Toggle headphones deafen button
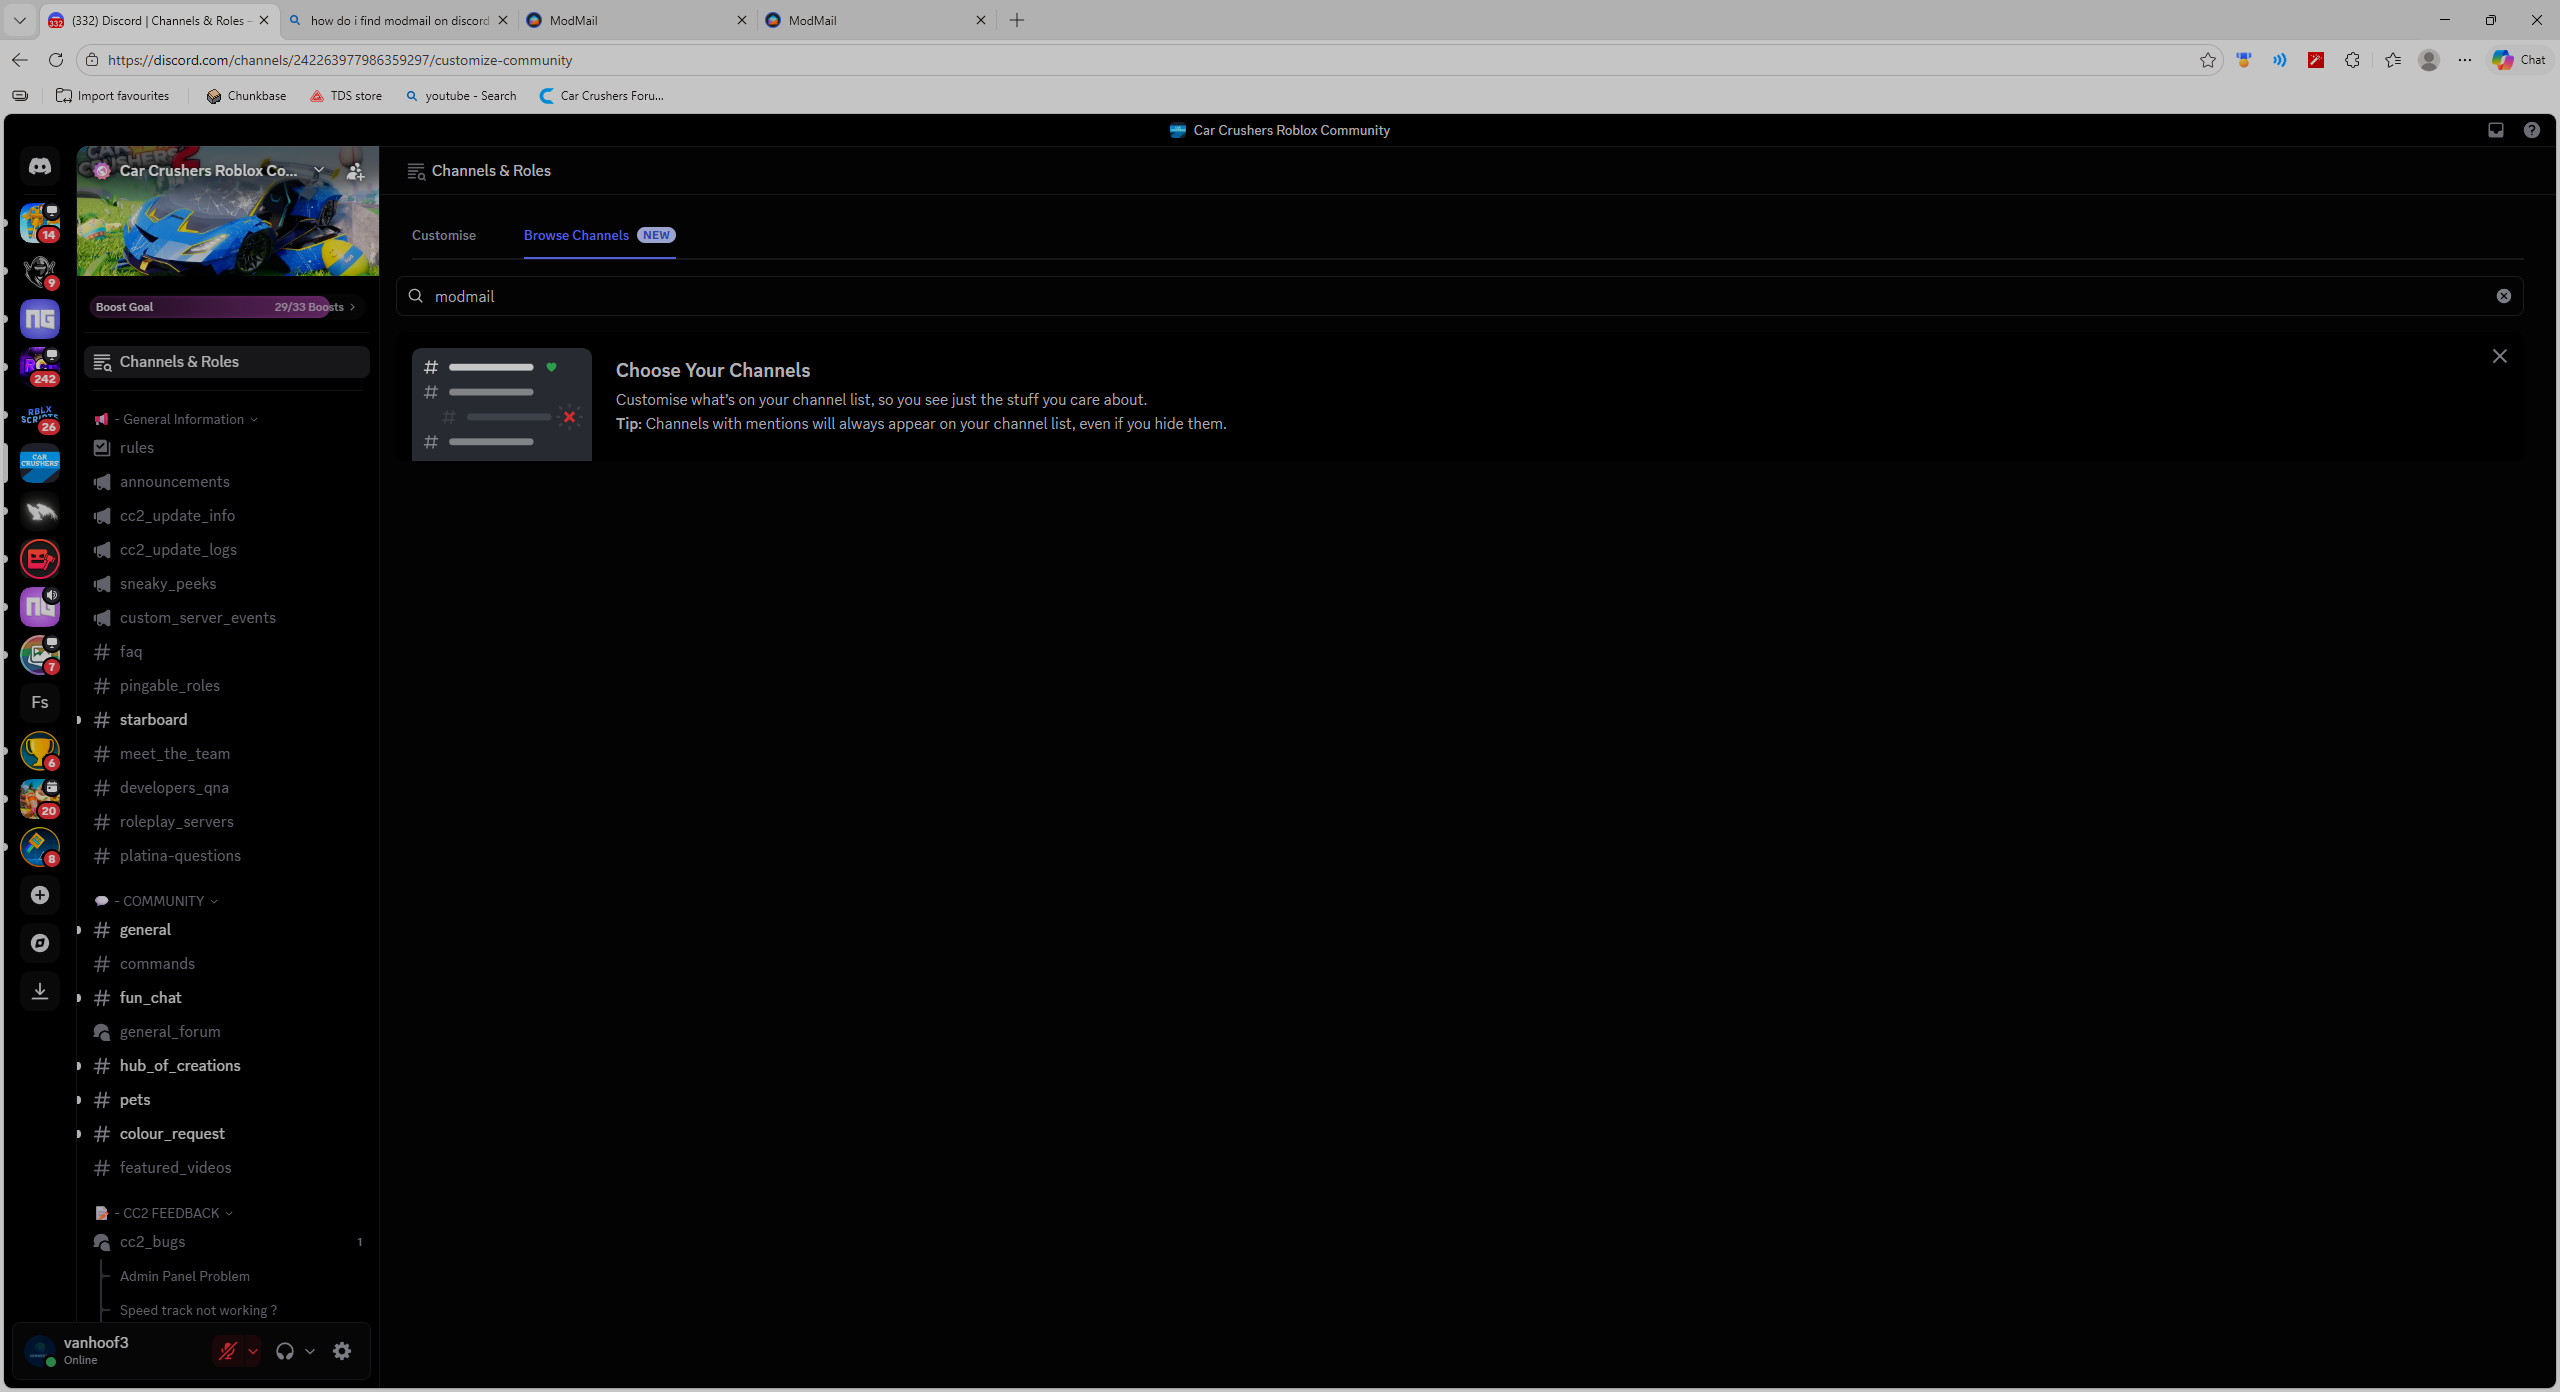This screenshot has height=1392, width=2560. click(285, 1351)
